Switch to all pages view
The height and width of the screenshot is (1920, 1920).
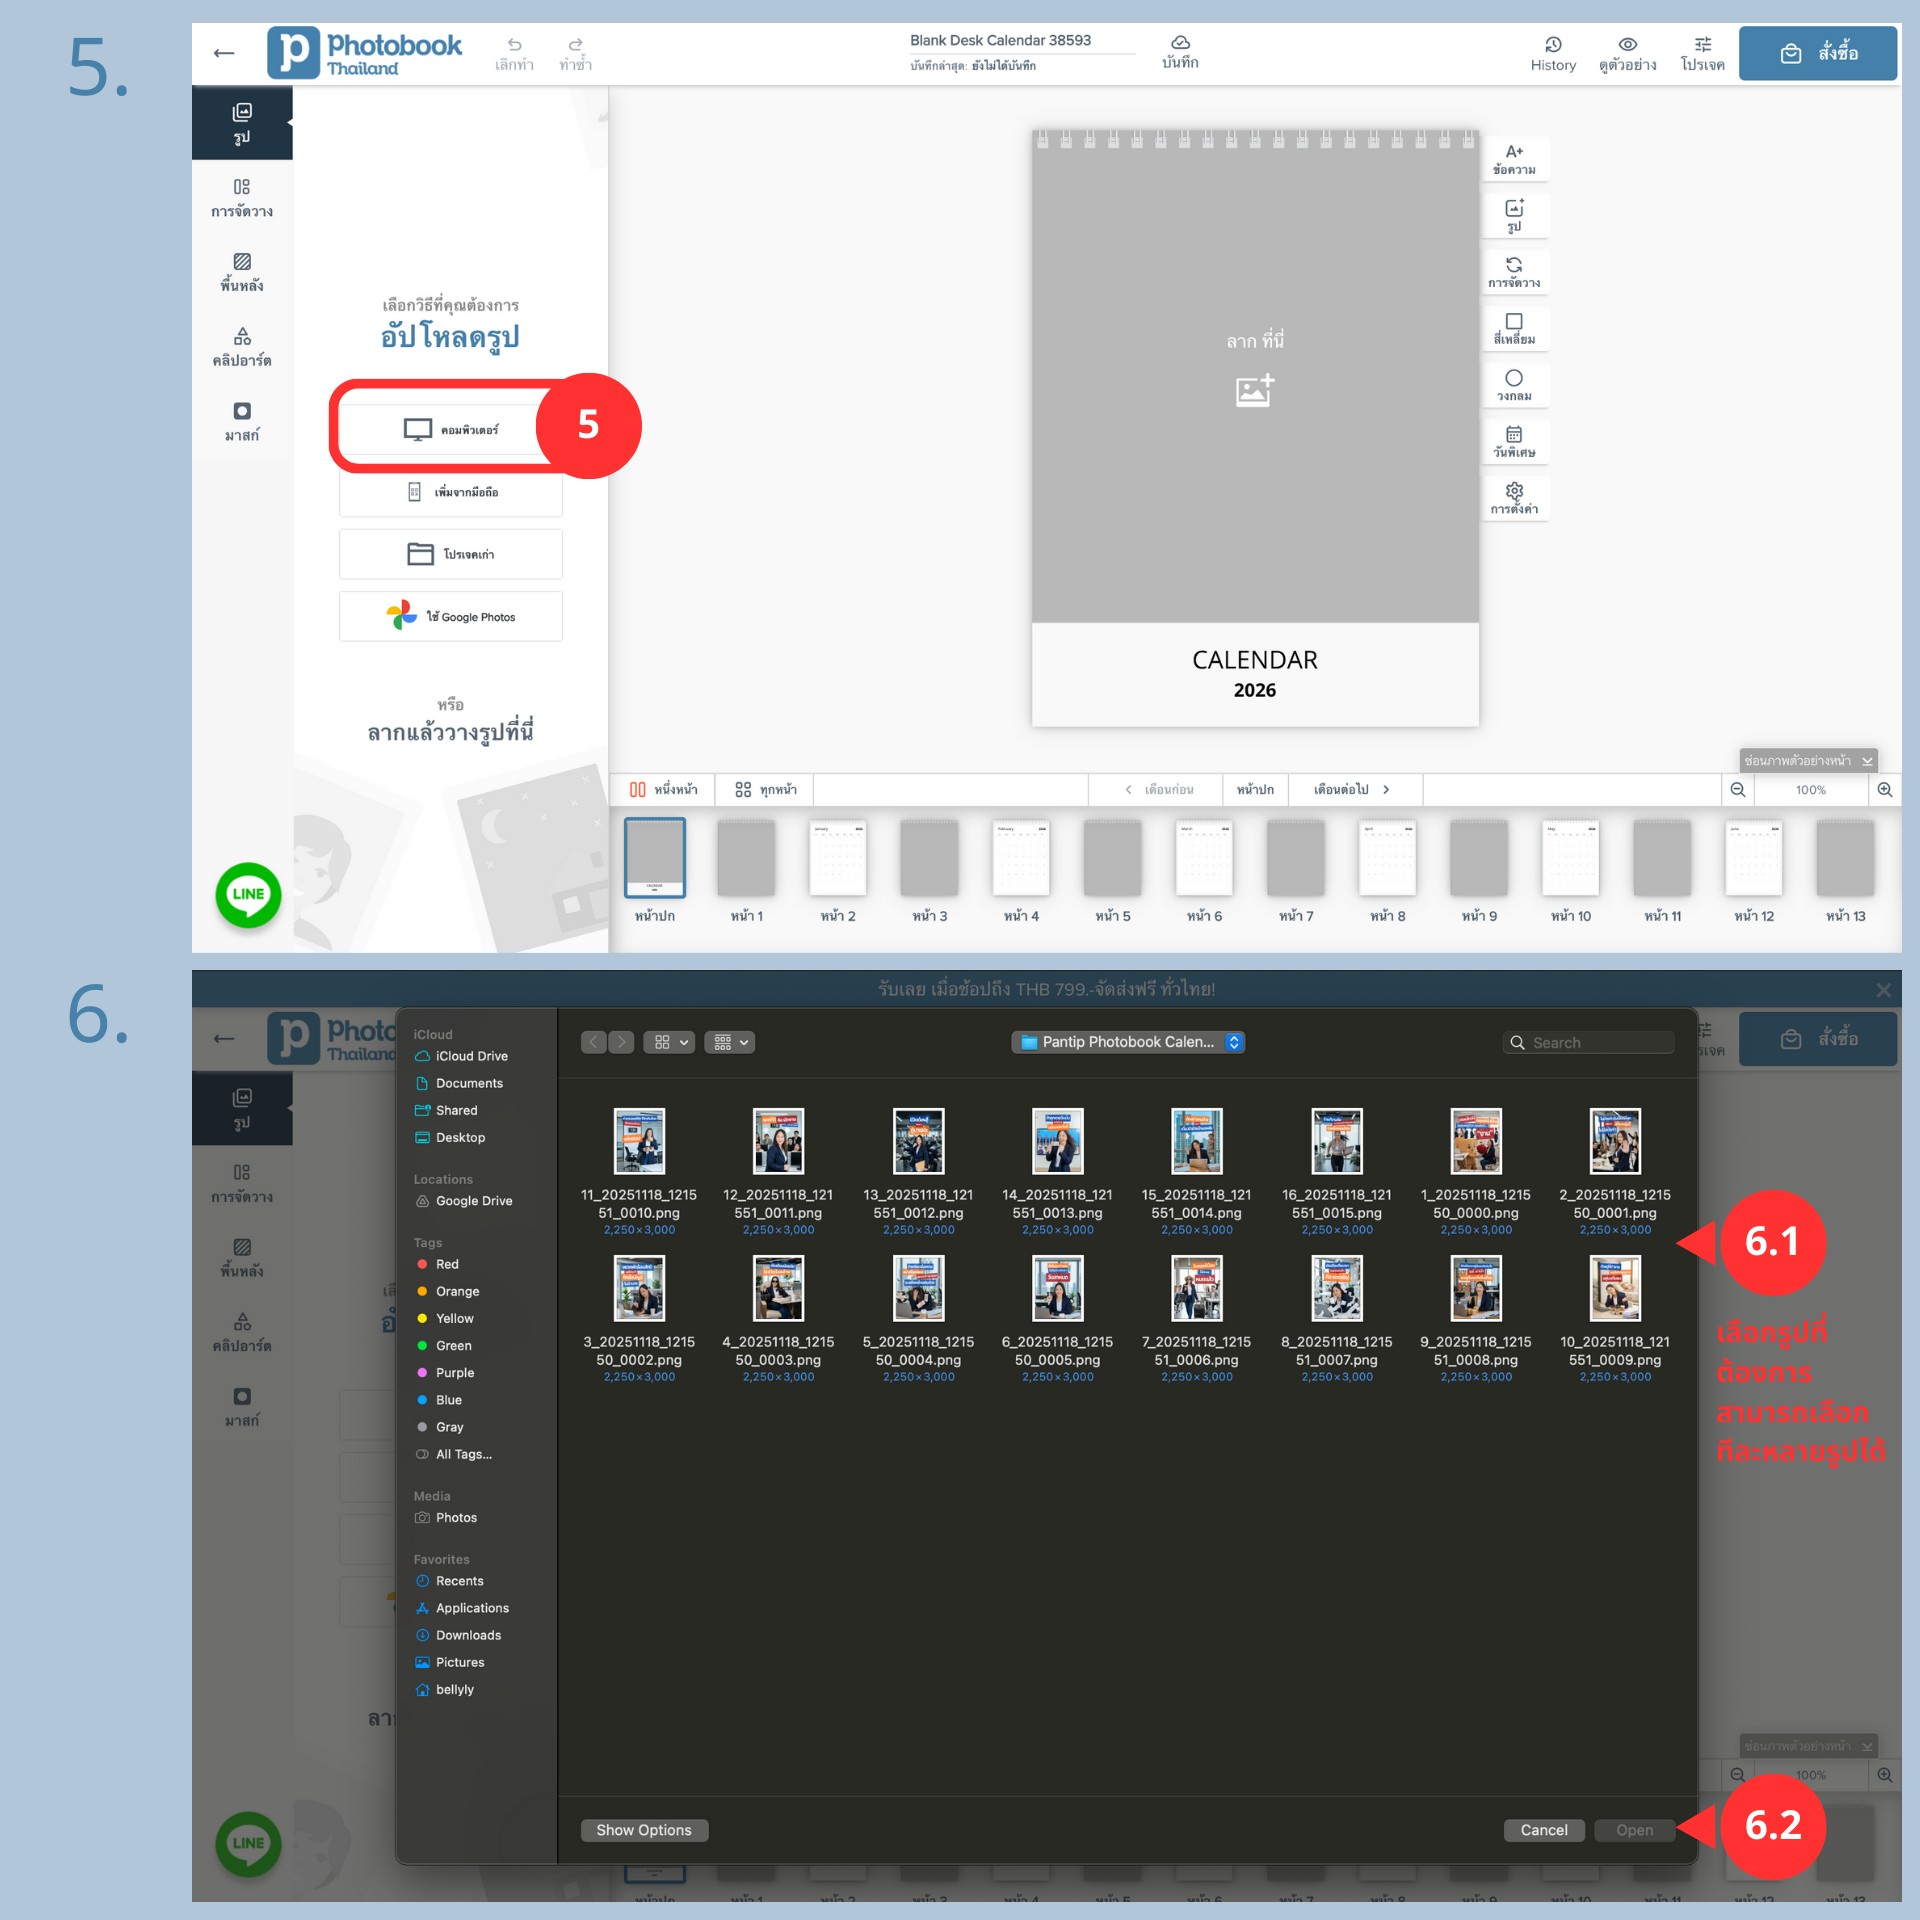766,789
